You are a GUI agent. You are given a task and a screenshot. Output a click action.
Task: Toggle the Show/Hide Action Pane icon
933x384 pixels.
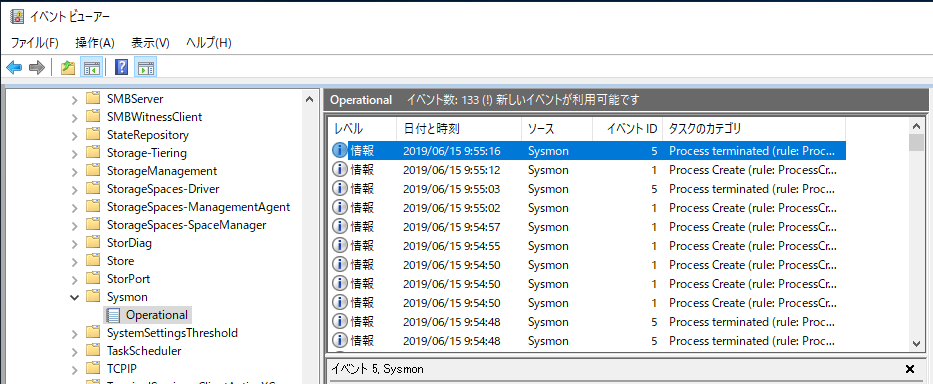pos(146,67)
